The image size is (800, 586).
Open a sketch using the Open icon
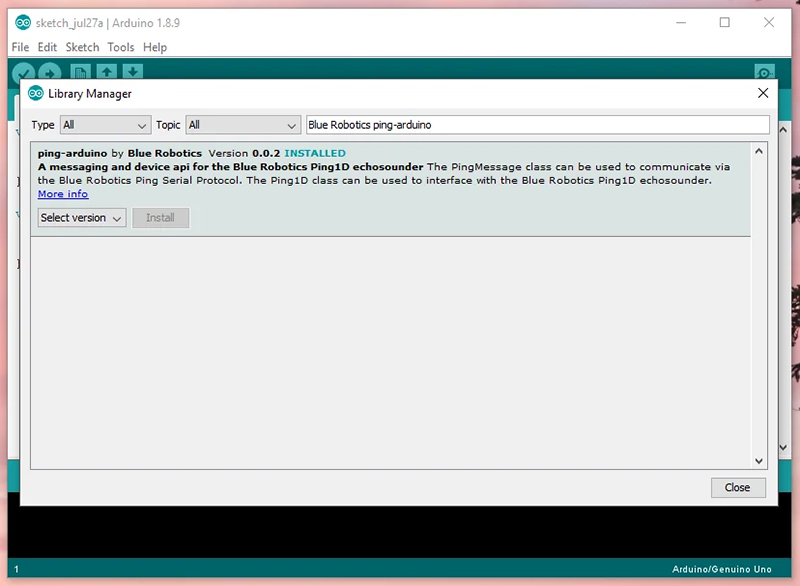pos(106,73)
